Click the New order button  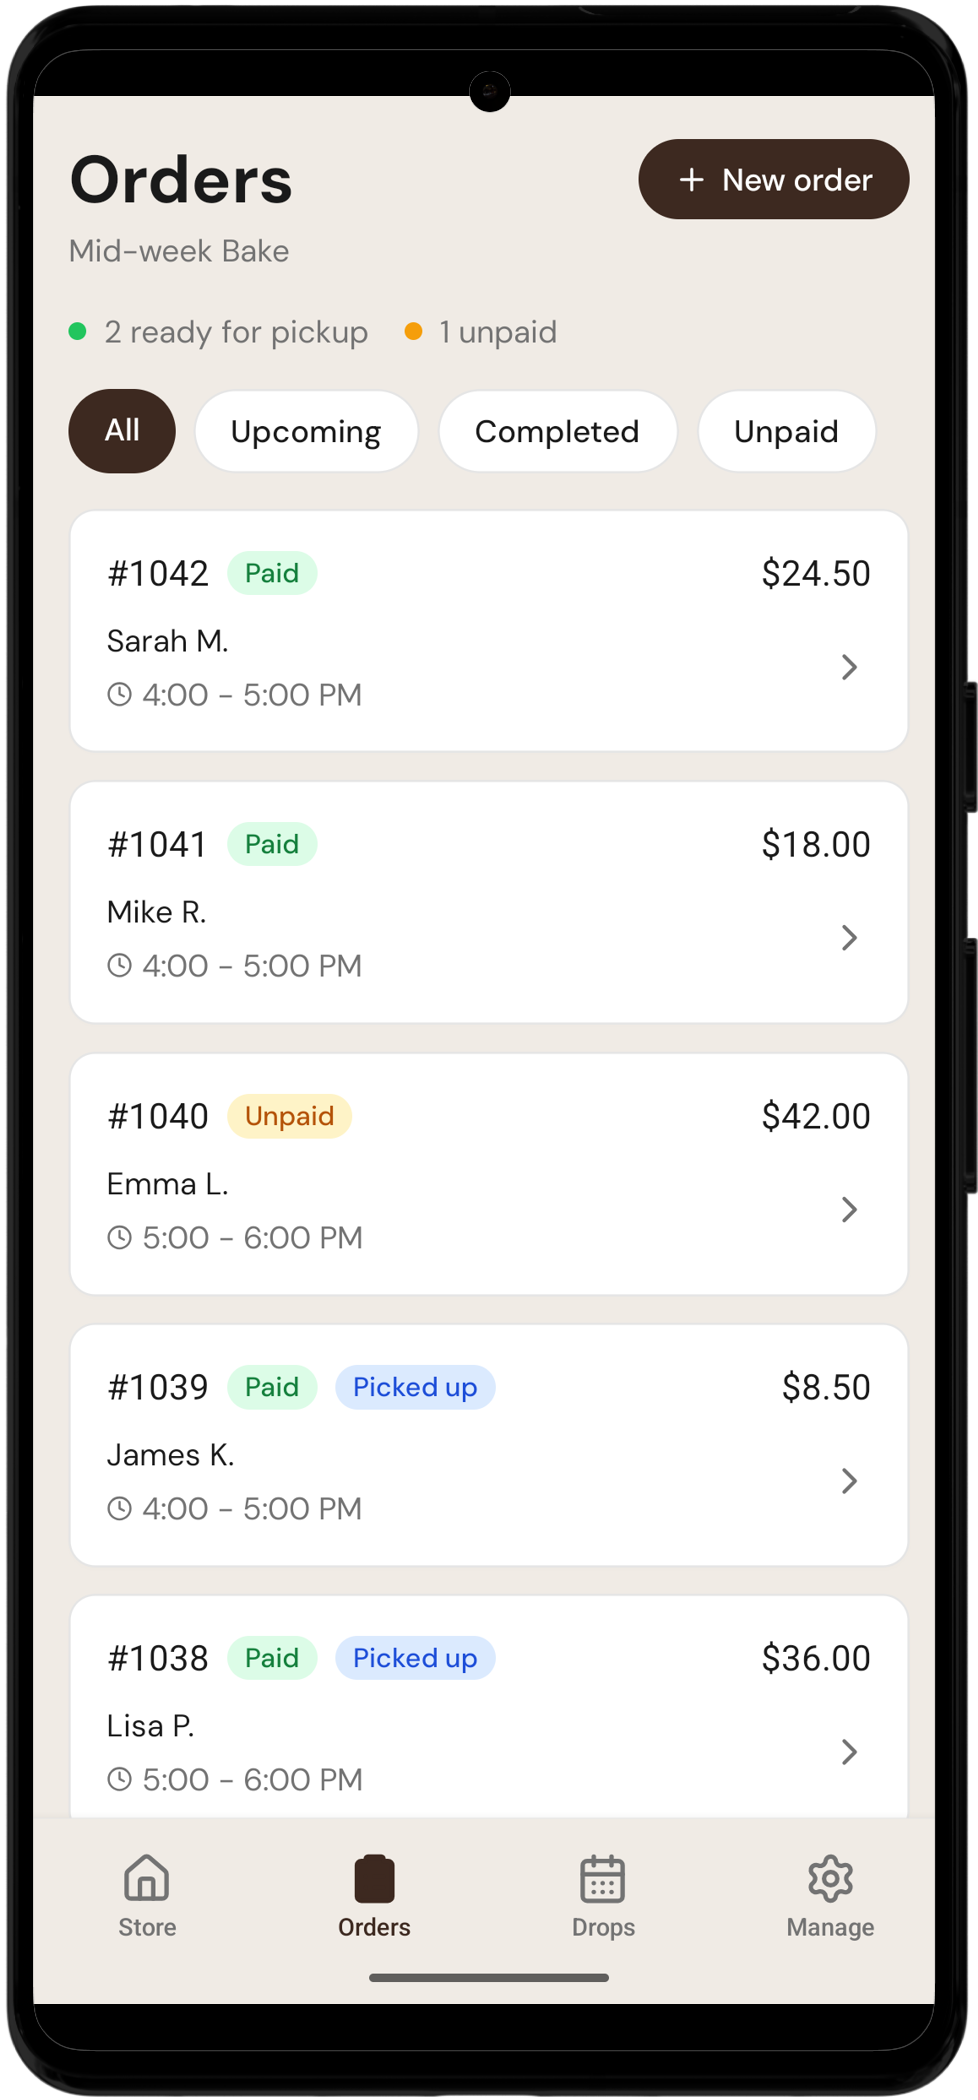pos(773,180)
